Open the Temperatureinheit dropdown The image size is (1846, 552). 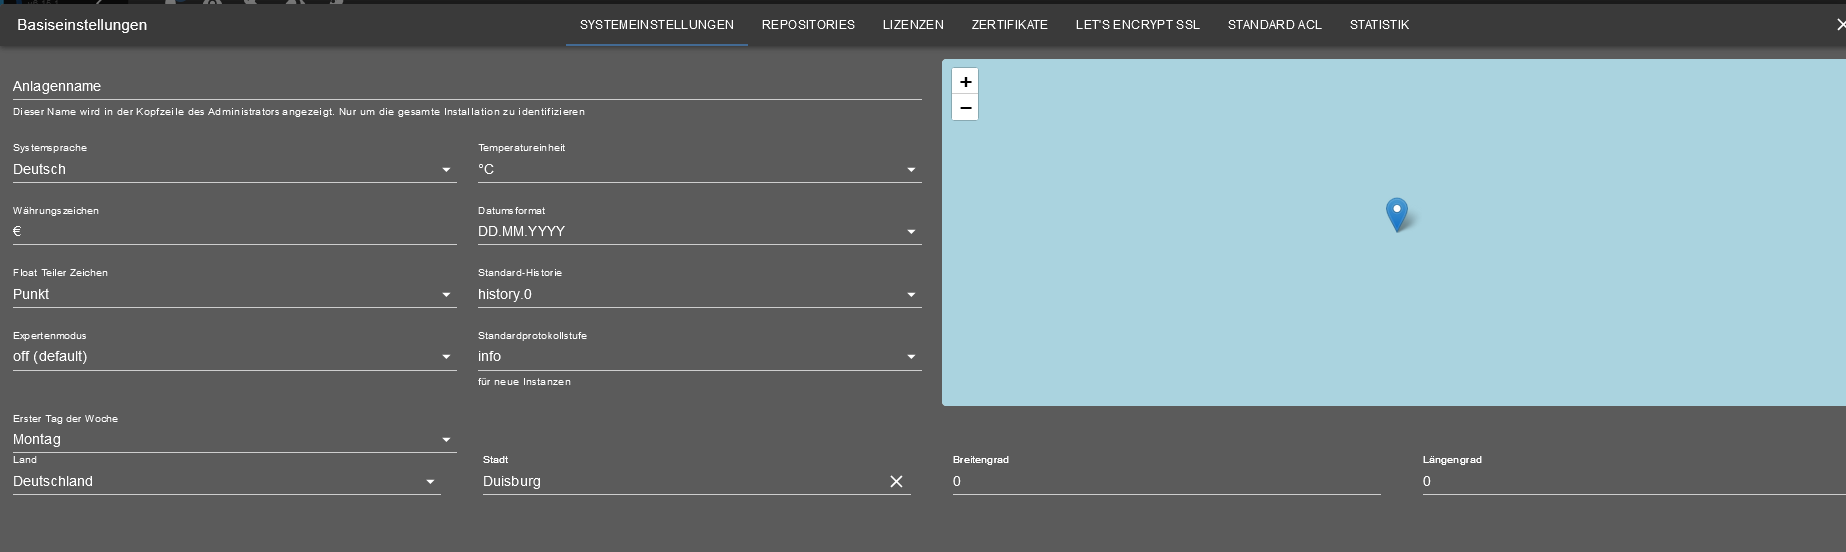[x=699, y=170]
